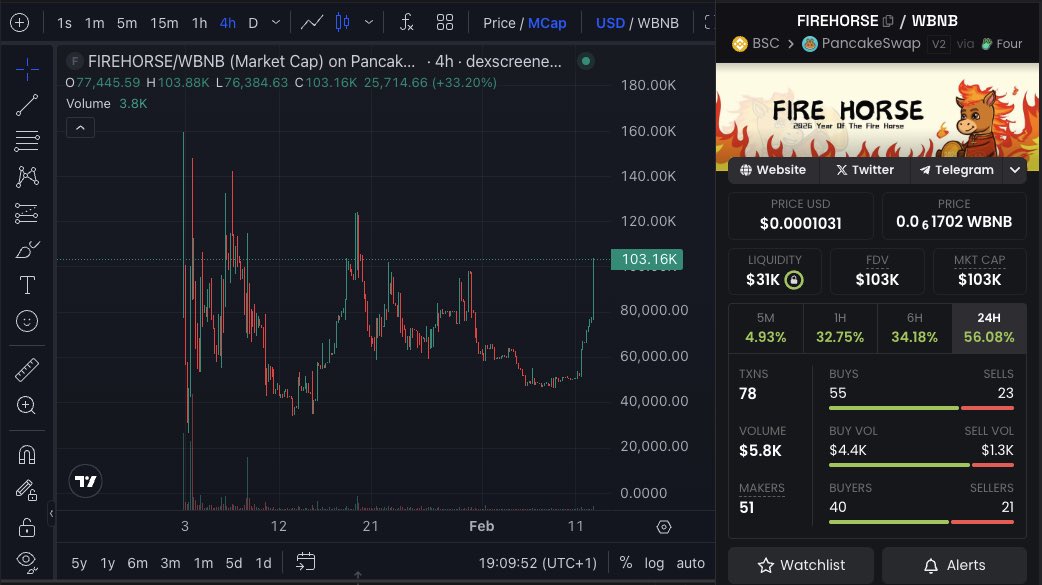The width and height of the screenshot is (1042, 585).
Task: Switch to the 1h timeframe
Action: (199, 23)
